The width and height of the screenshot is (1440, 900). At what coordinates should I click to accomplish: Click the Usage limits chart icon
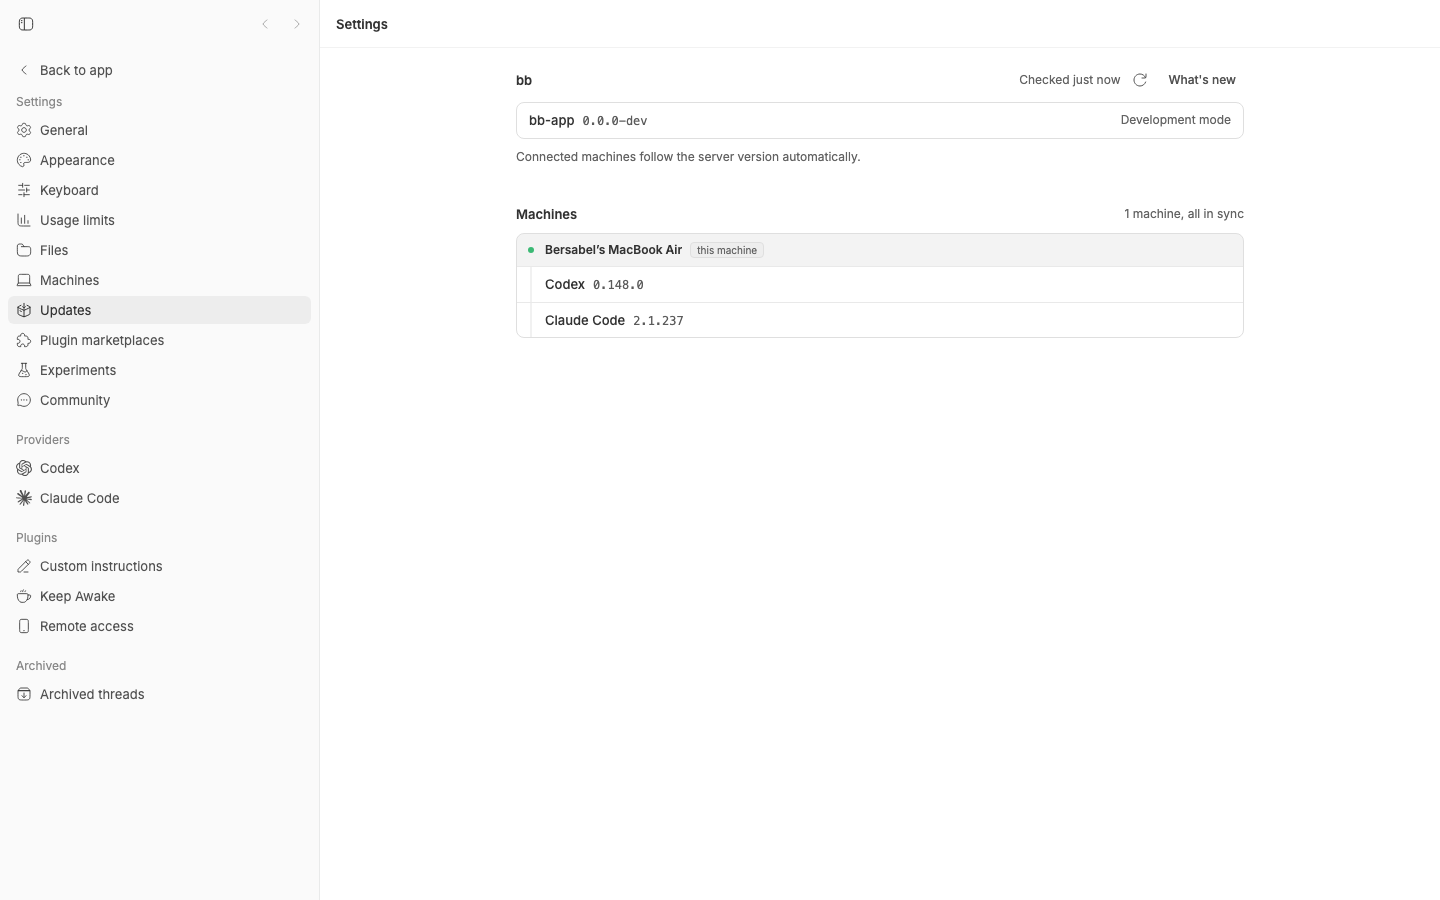click(x=24, y=220)
